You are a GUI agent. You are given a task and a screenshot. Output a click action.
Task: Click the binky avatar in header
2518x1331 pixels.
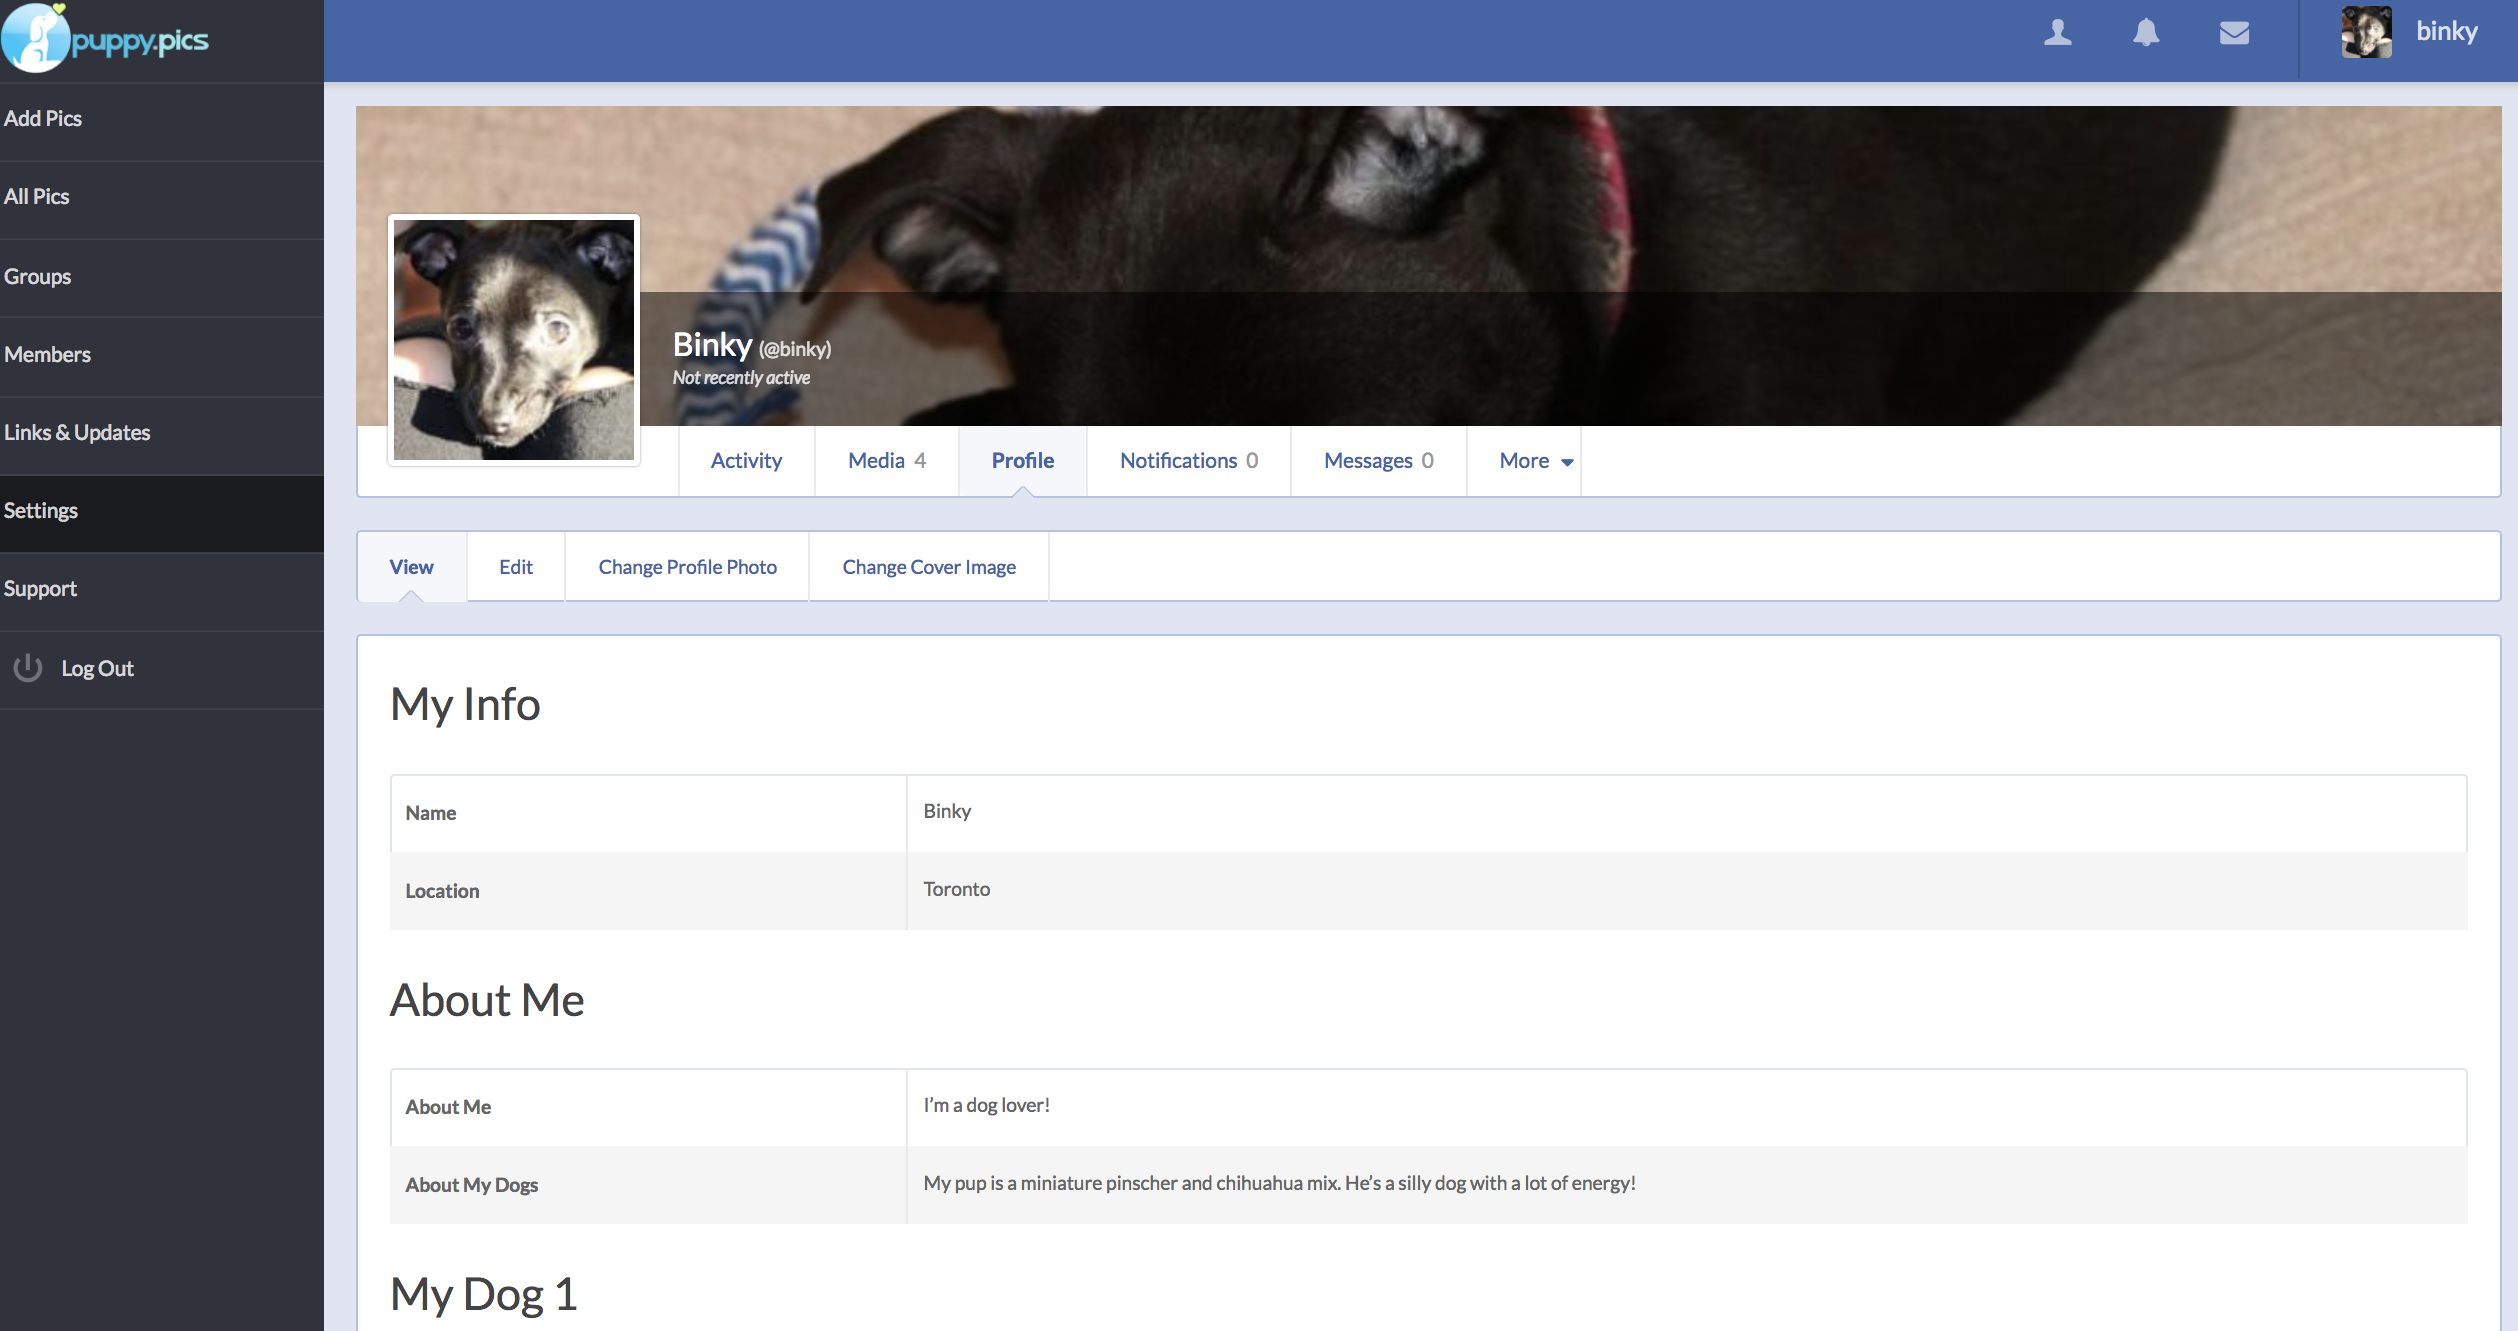(x=2366, y=32)
